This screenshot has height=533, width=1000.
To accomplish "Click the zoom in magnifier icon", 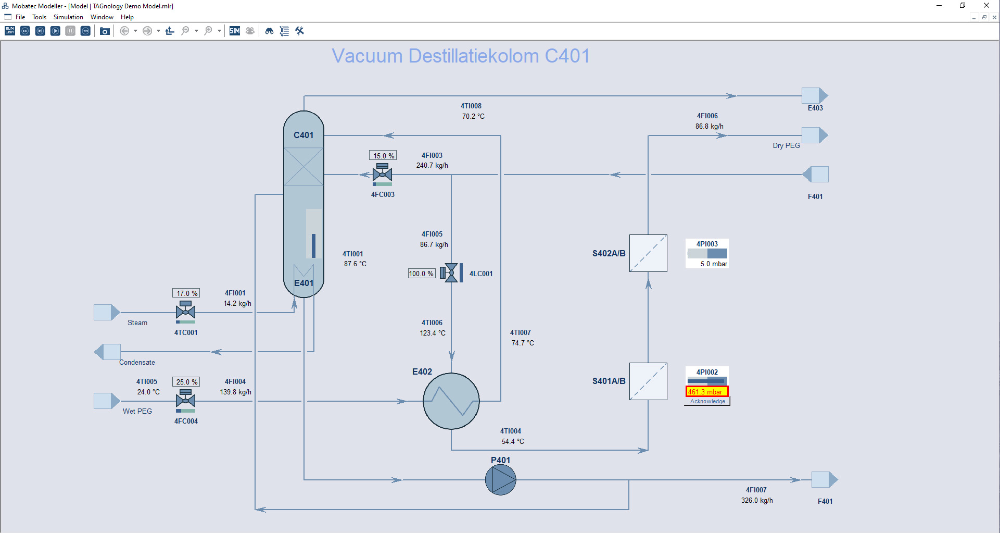I will (x=208, y=31).
